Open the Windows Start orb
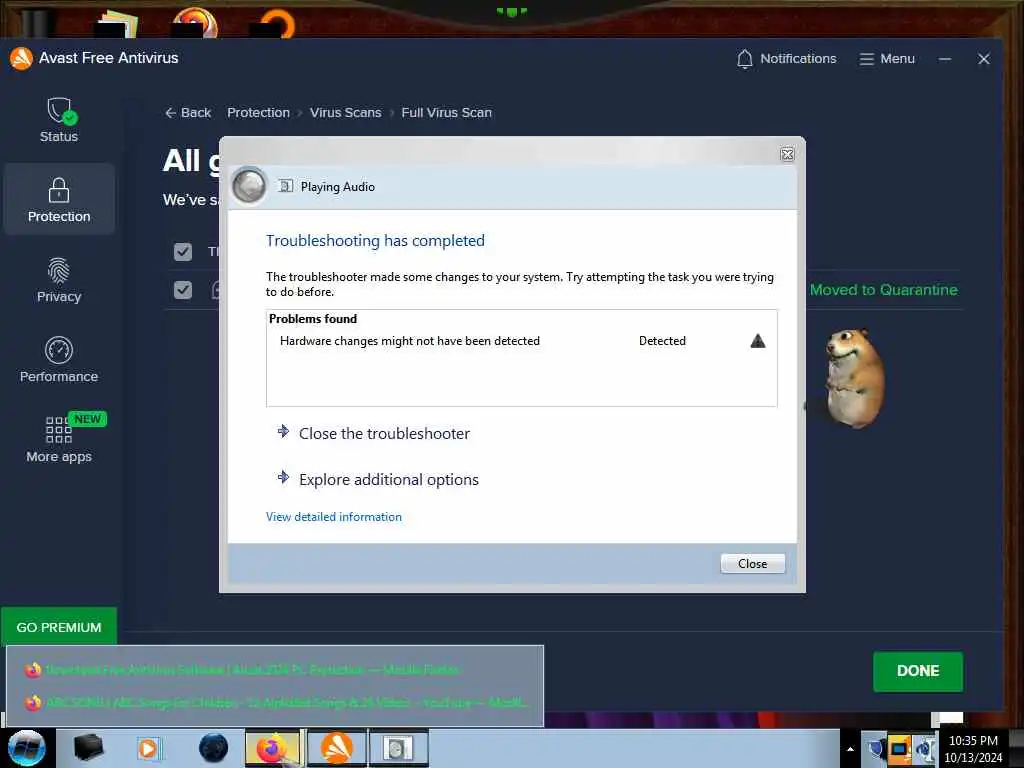Screen dimensions: 1024x768 coord(27,748)
